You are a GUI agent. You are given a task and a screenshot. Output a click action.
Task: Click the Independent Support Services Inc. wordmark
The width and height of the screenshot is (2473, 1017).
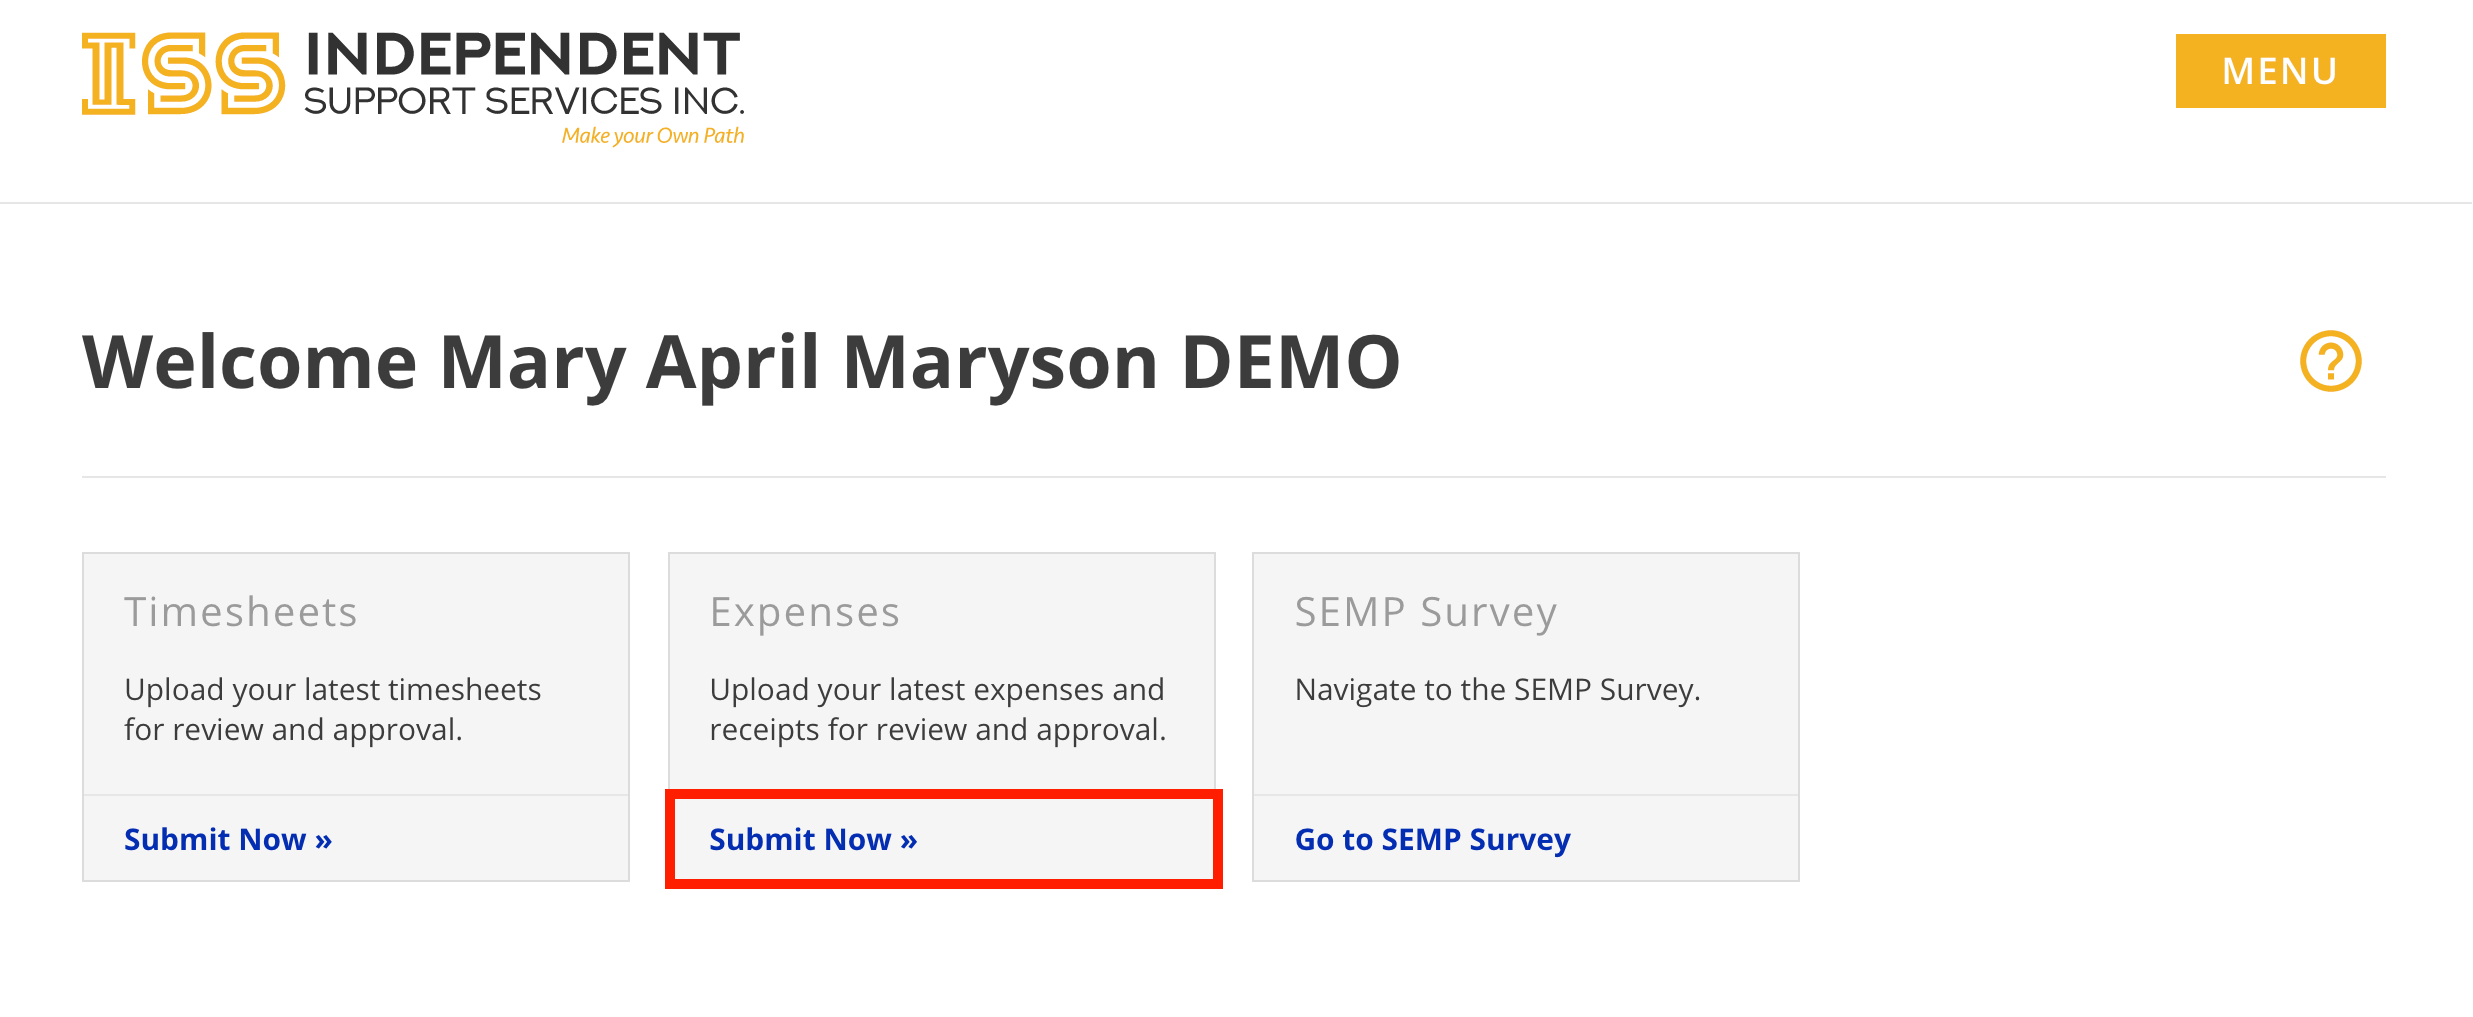click(524, 74)
